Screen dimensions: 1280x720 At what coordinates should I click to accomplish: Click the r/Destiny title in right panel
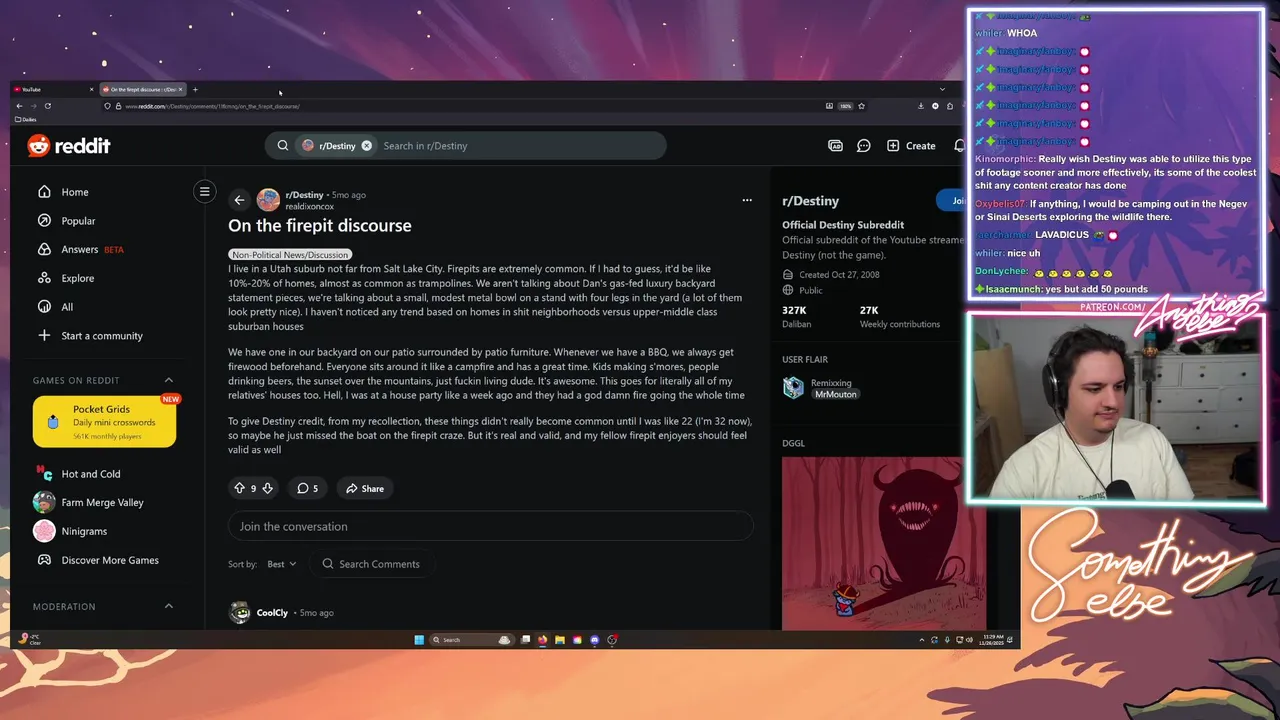tap(810, 201)
